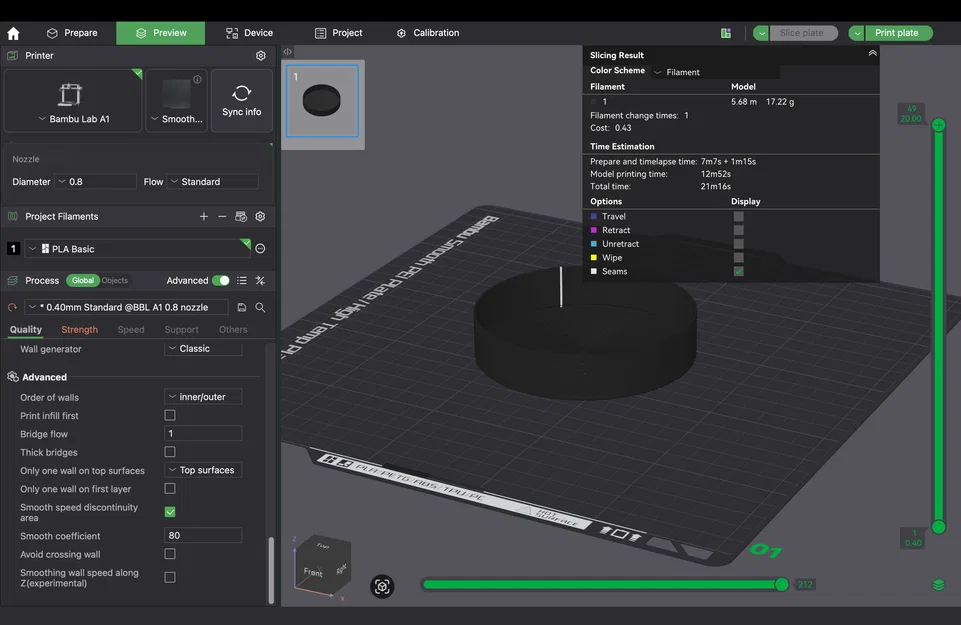Save the current process preset

pyautogui.click(x=241, y=307)
